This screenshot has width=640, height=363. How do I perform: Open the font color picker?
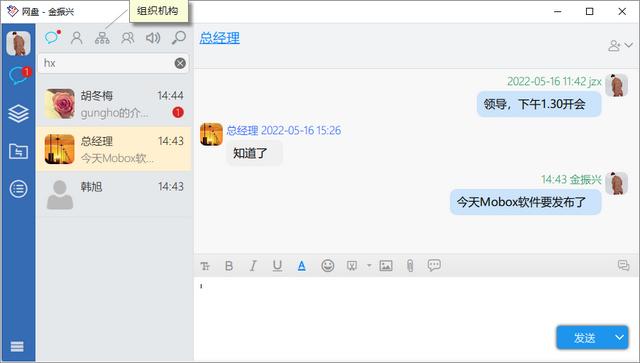[x=302, y=266]
